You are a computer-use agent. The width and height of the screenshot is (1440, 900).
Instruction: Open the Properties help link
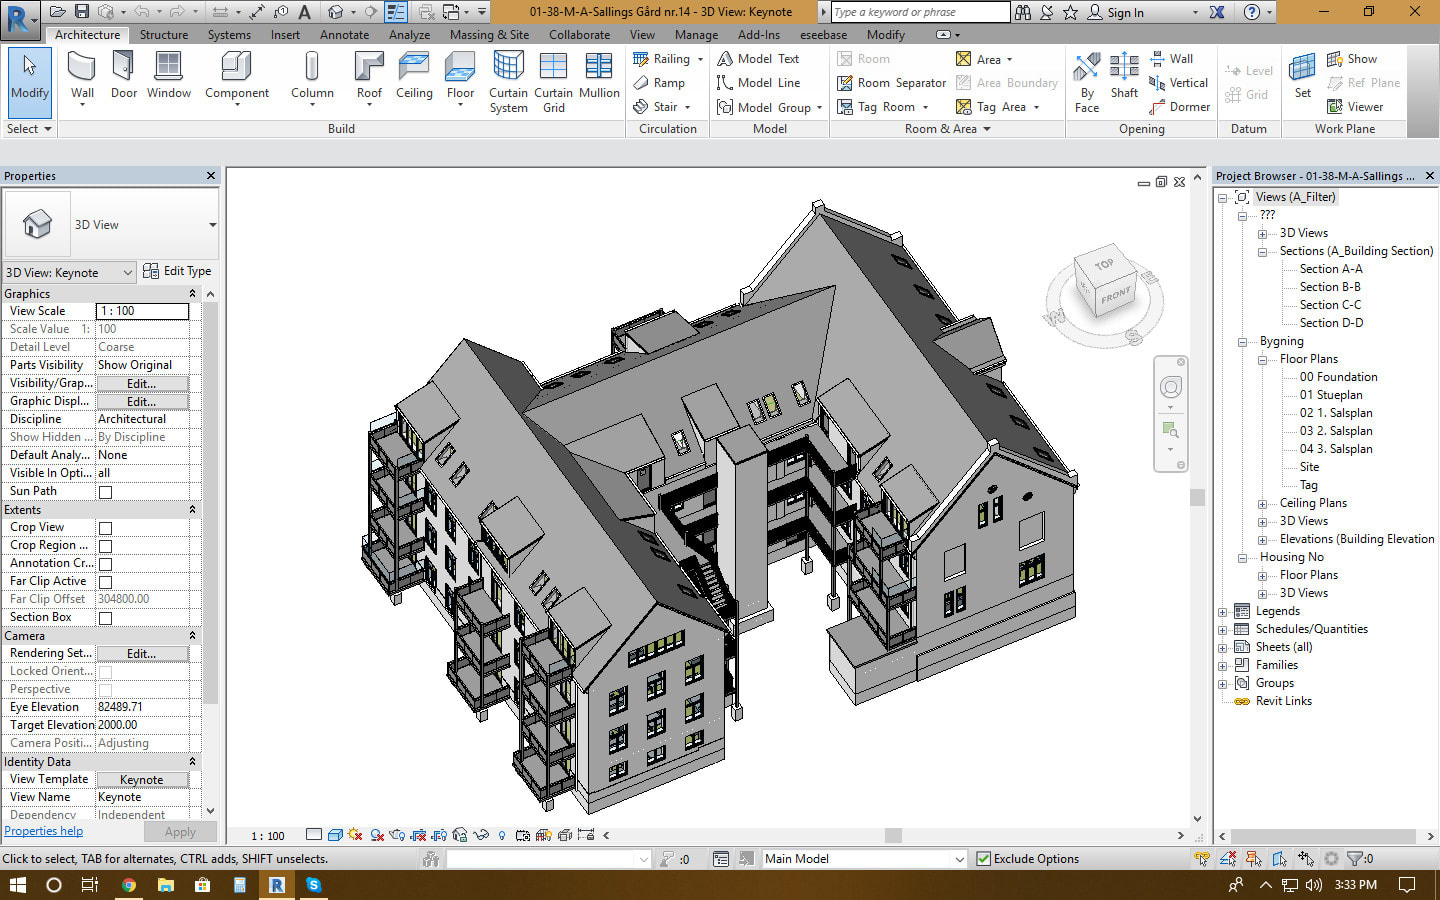(x=44, y=831)
